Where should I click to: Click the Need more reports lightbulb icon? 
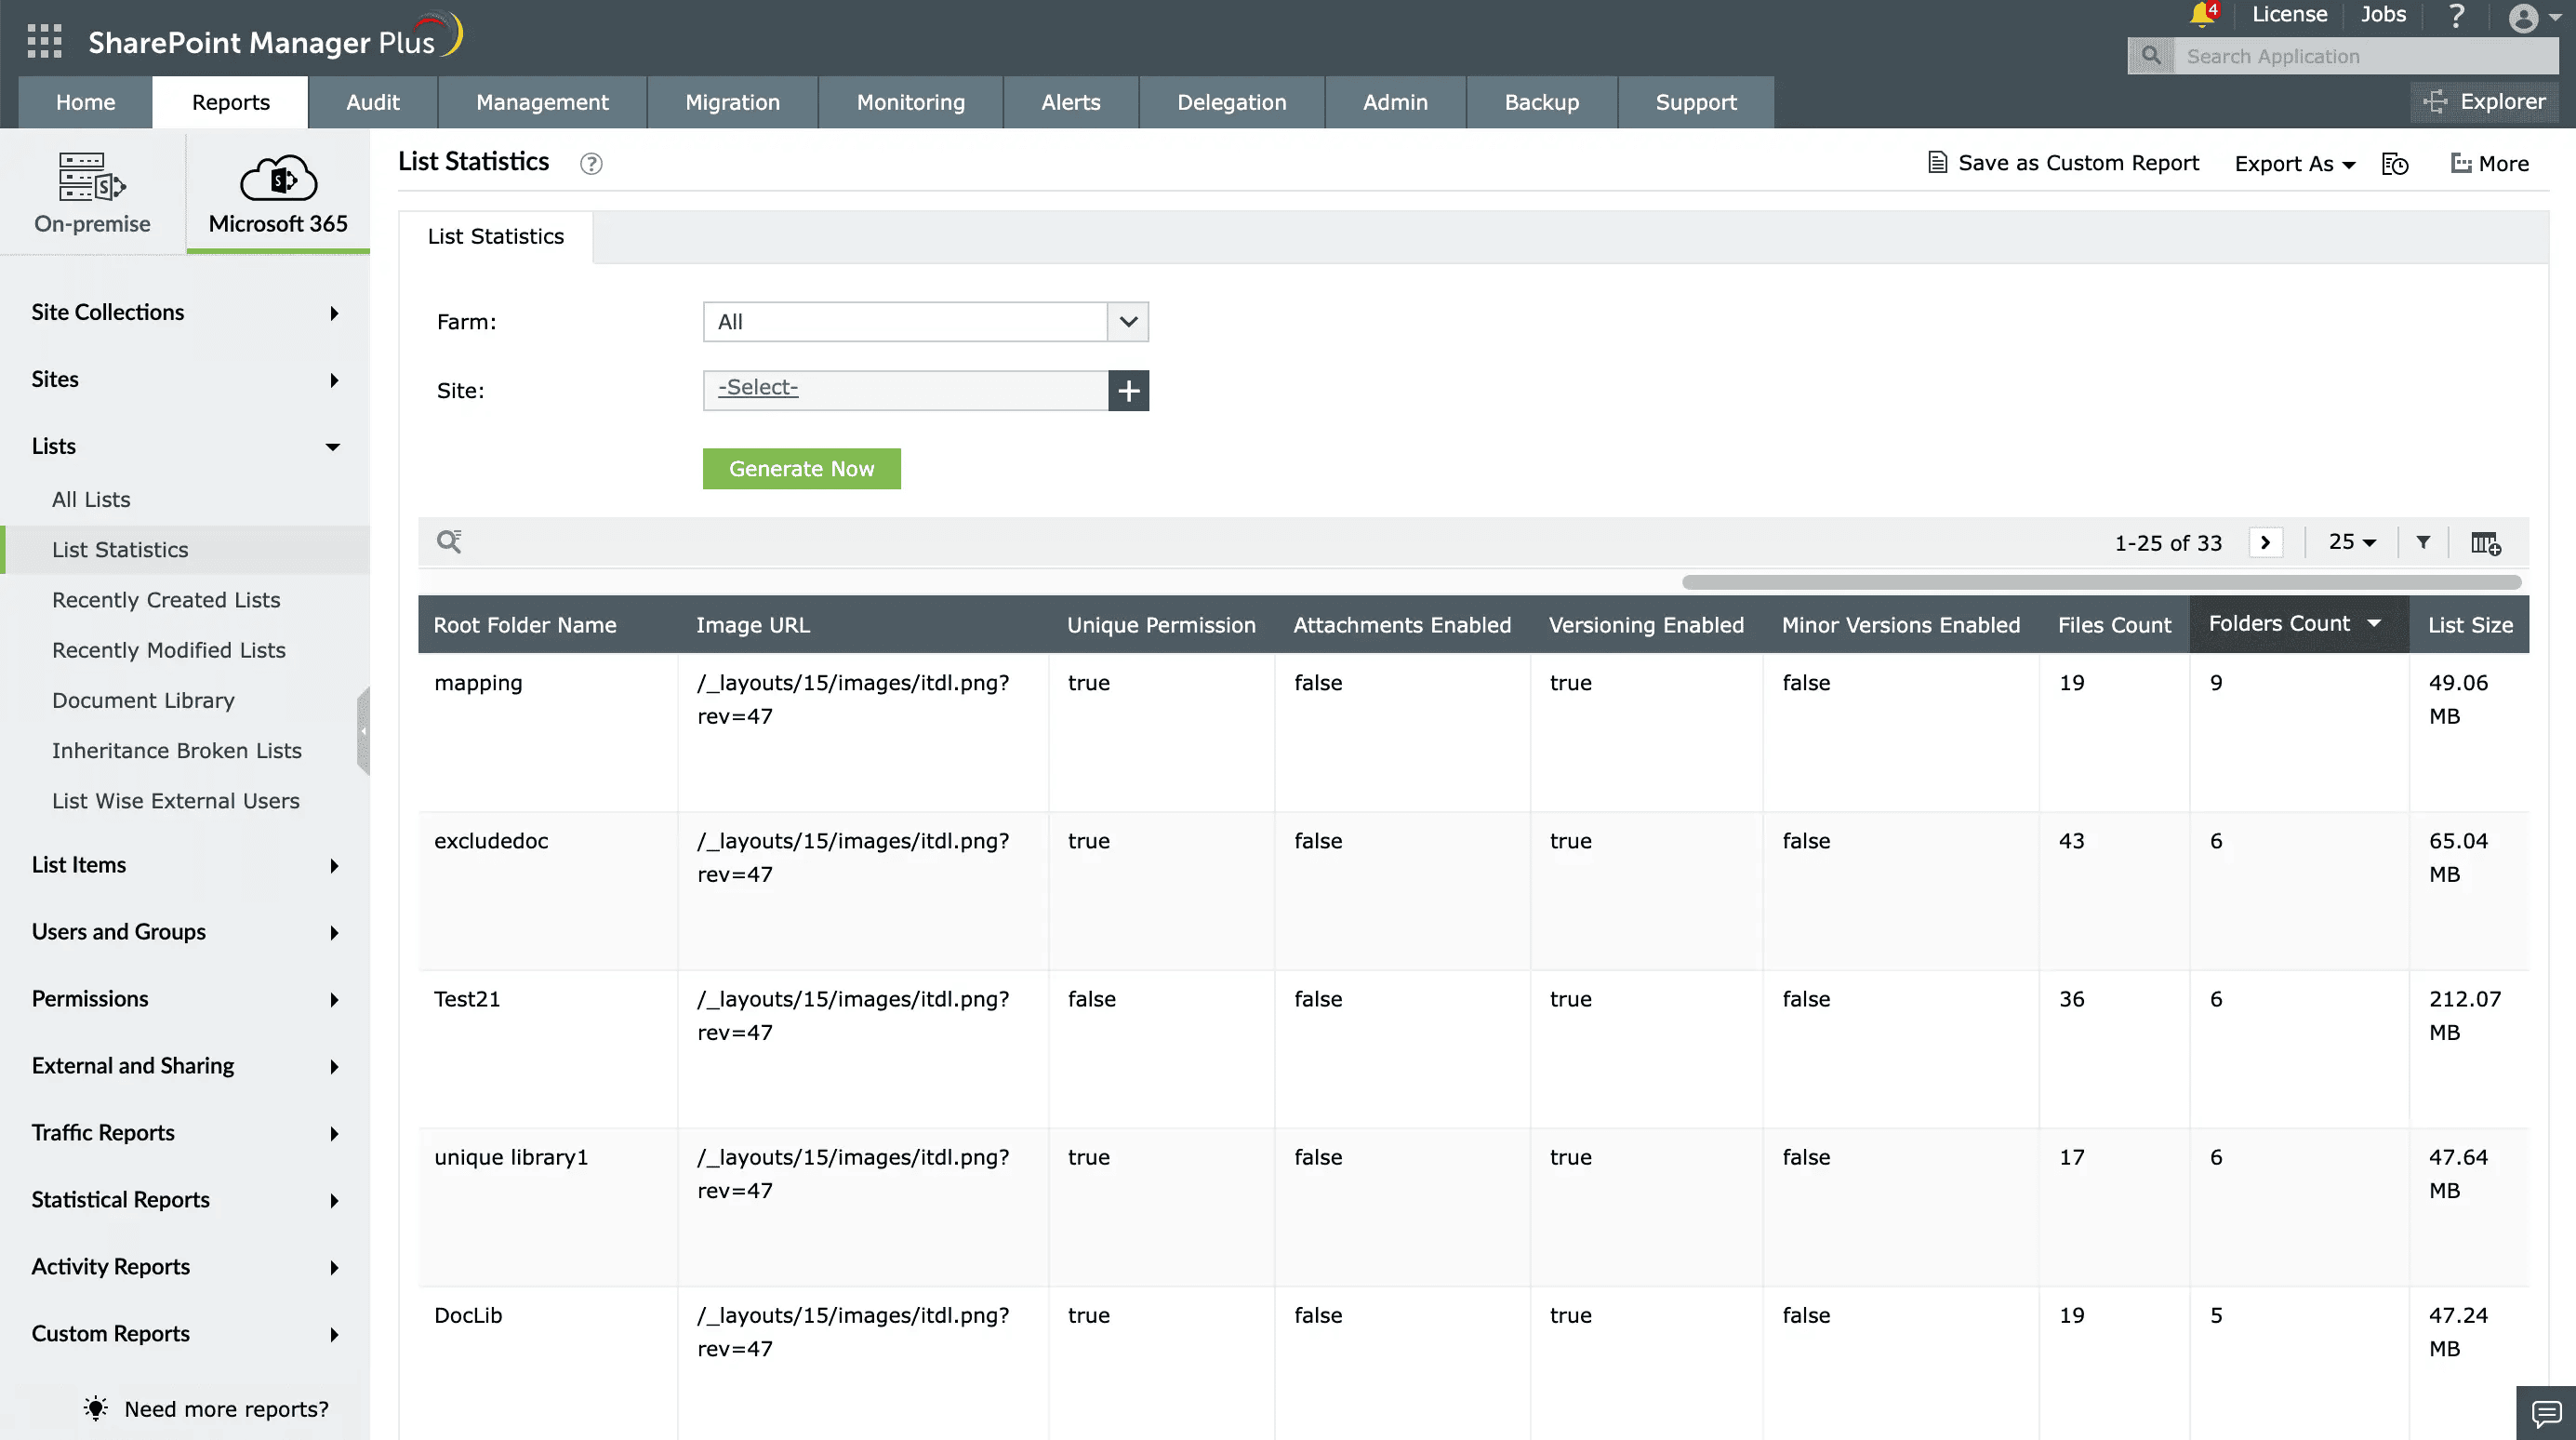96,1408
